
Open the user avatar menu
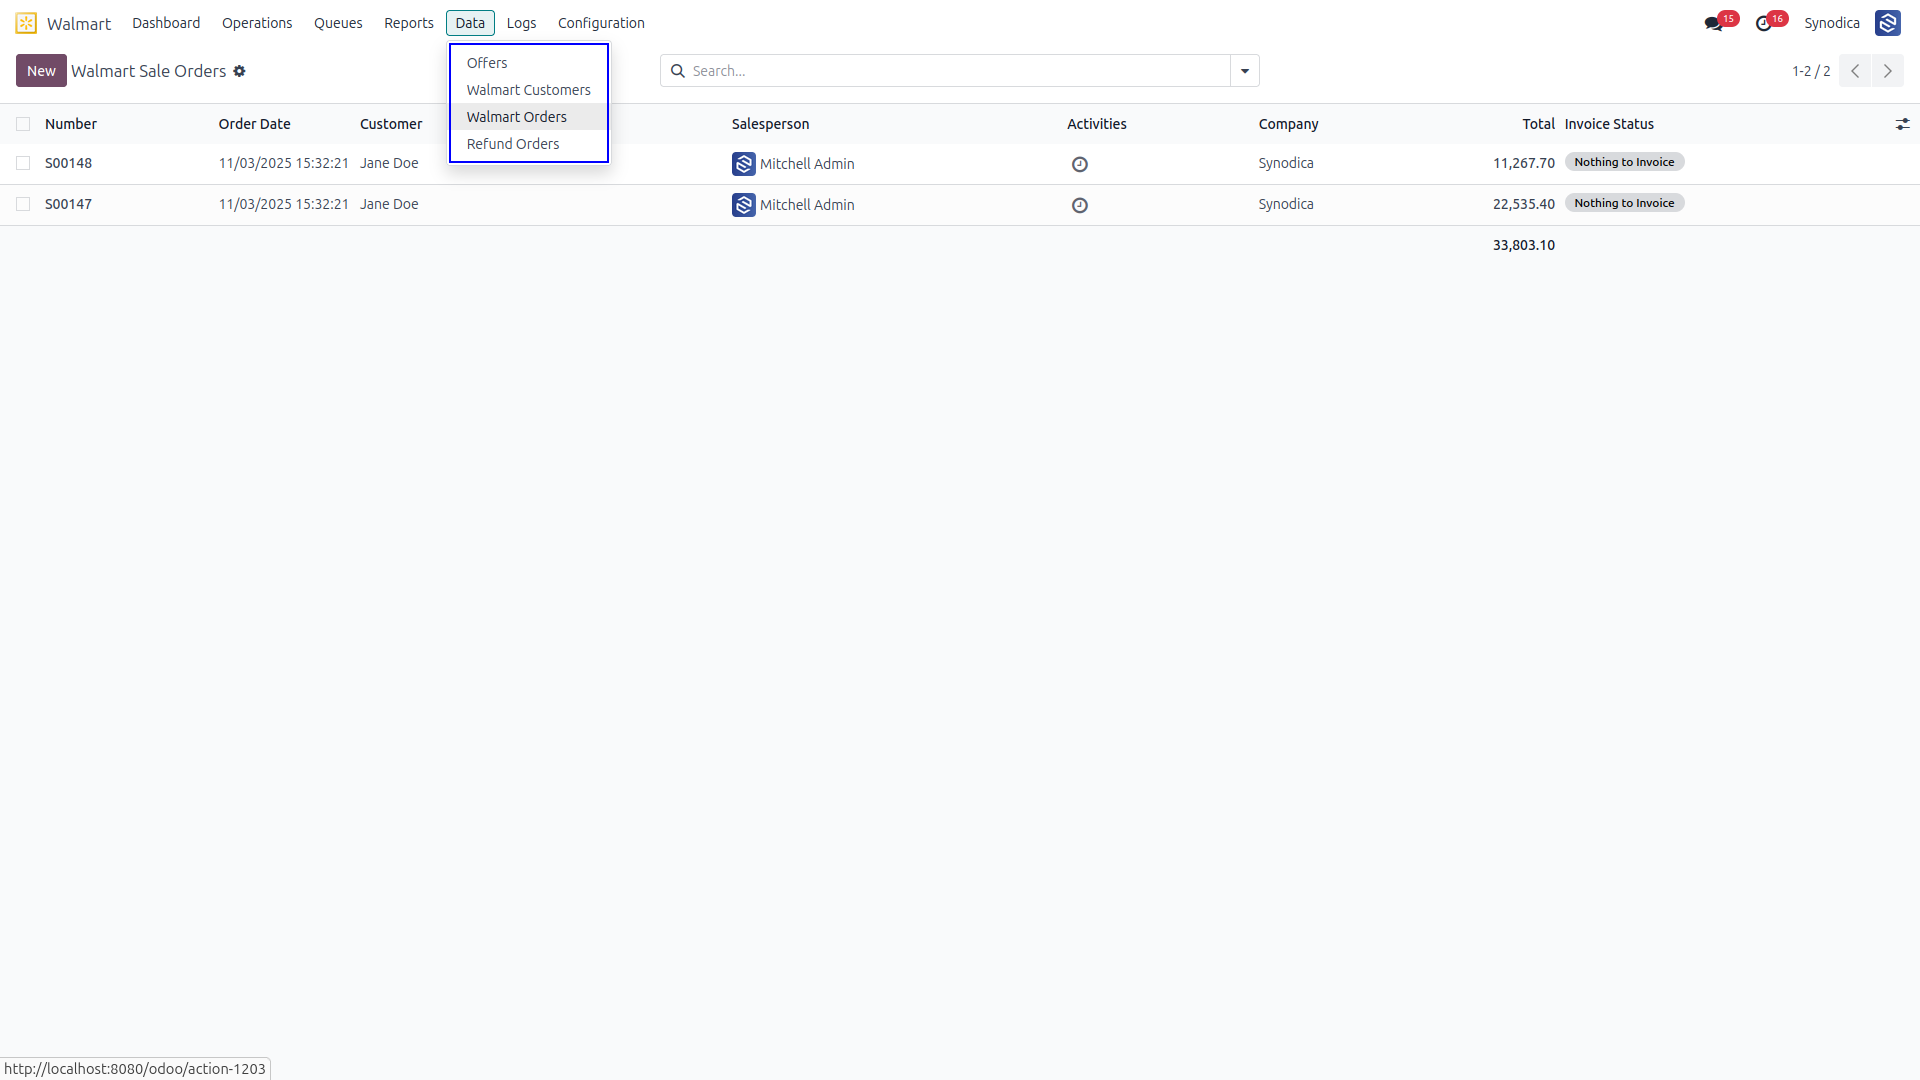[1888, 23]
